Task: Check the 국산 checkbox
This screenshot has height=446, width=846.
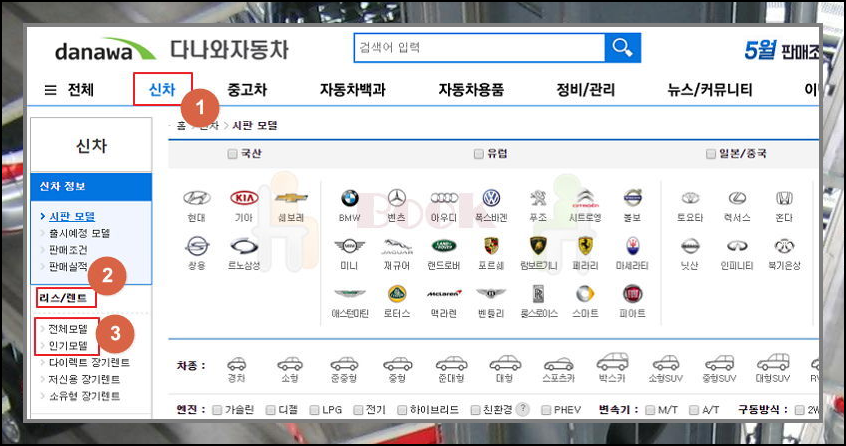Action: pyautogui.click(x=233, y=154)
